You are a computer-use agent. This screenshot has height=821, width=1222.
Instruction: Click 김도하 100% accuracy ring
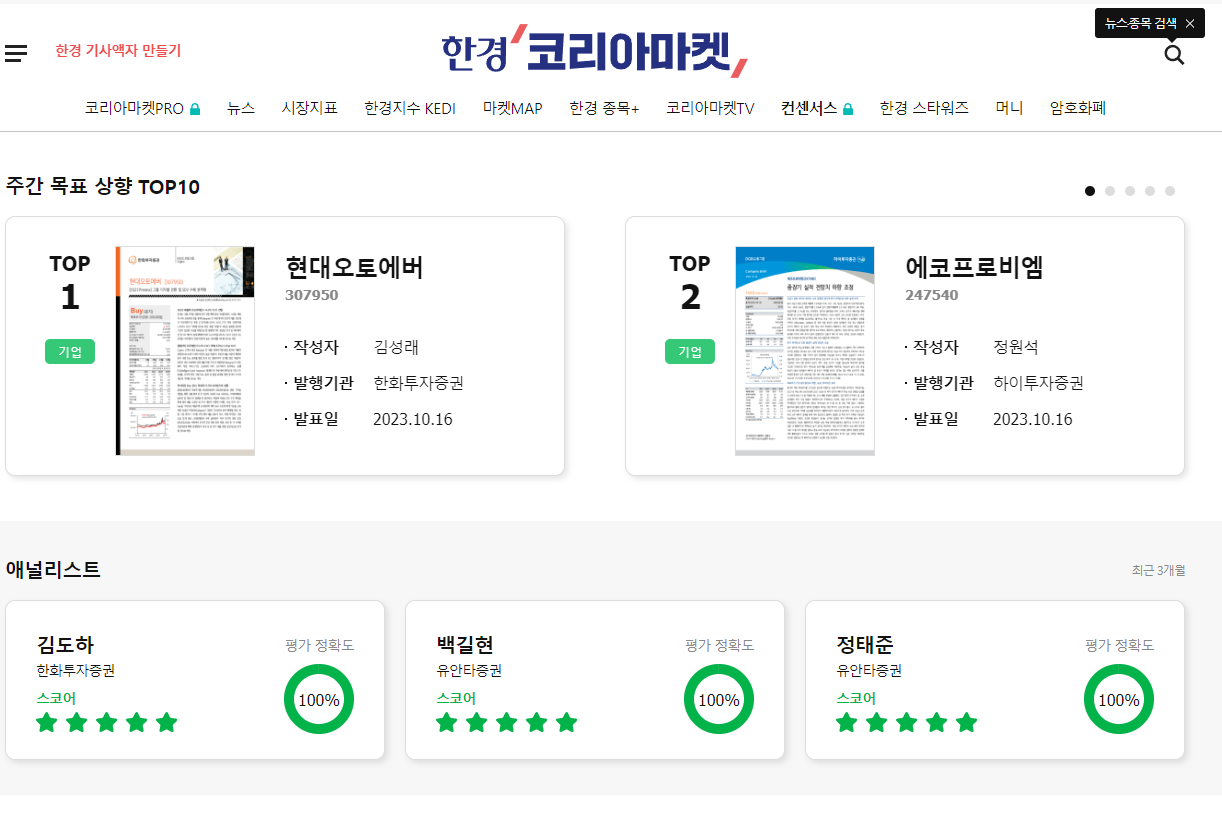(x=319, y=699)
